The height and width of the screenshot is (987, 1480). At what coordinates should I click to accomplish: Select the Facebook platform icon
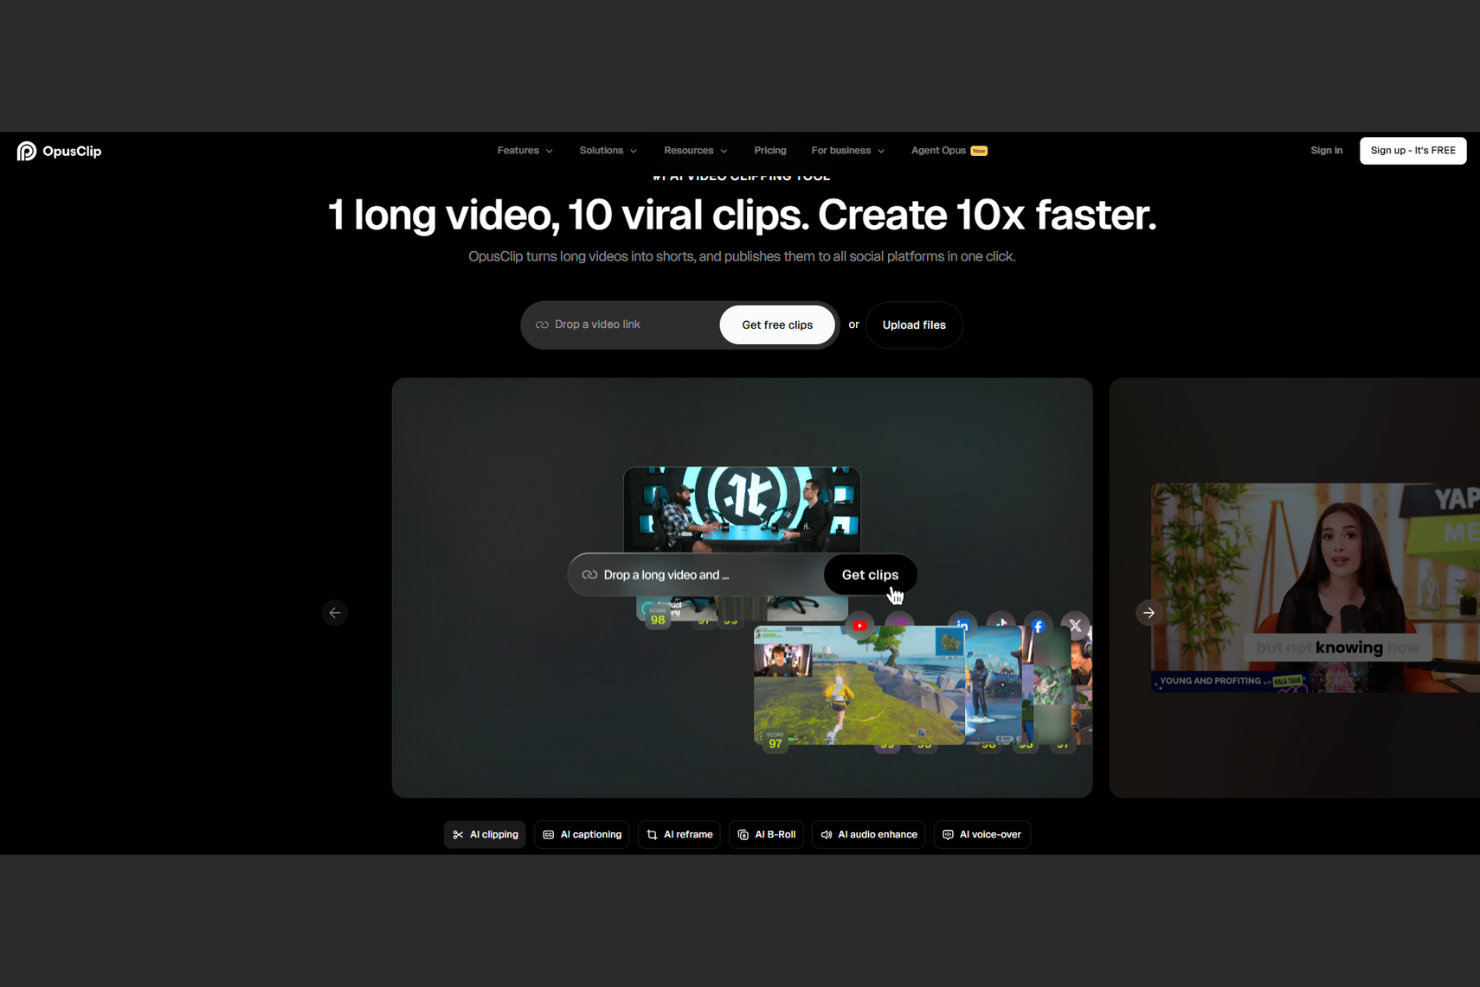pyautogui.click(x=1038, y=625)
